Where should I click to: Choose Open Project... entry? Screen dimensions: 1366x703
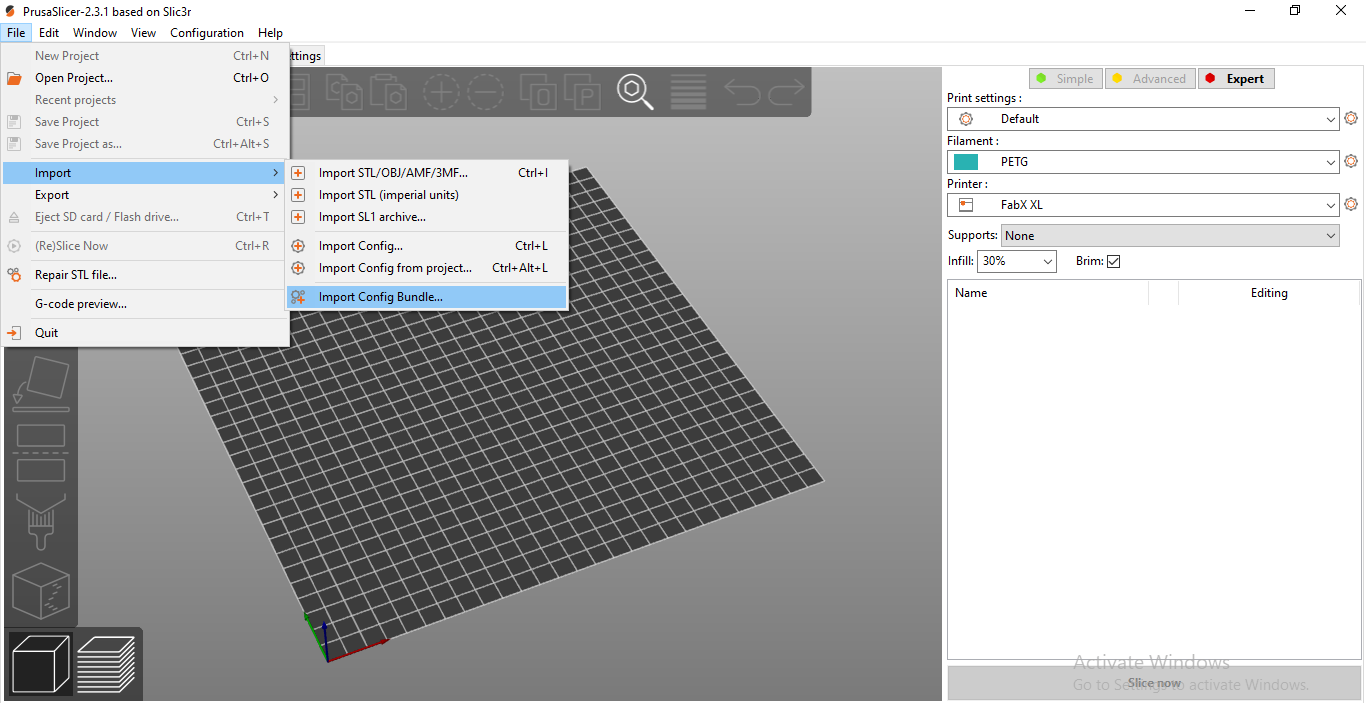click(x=146, y=78)
